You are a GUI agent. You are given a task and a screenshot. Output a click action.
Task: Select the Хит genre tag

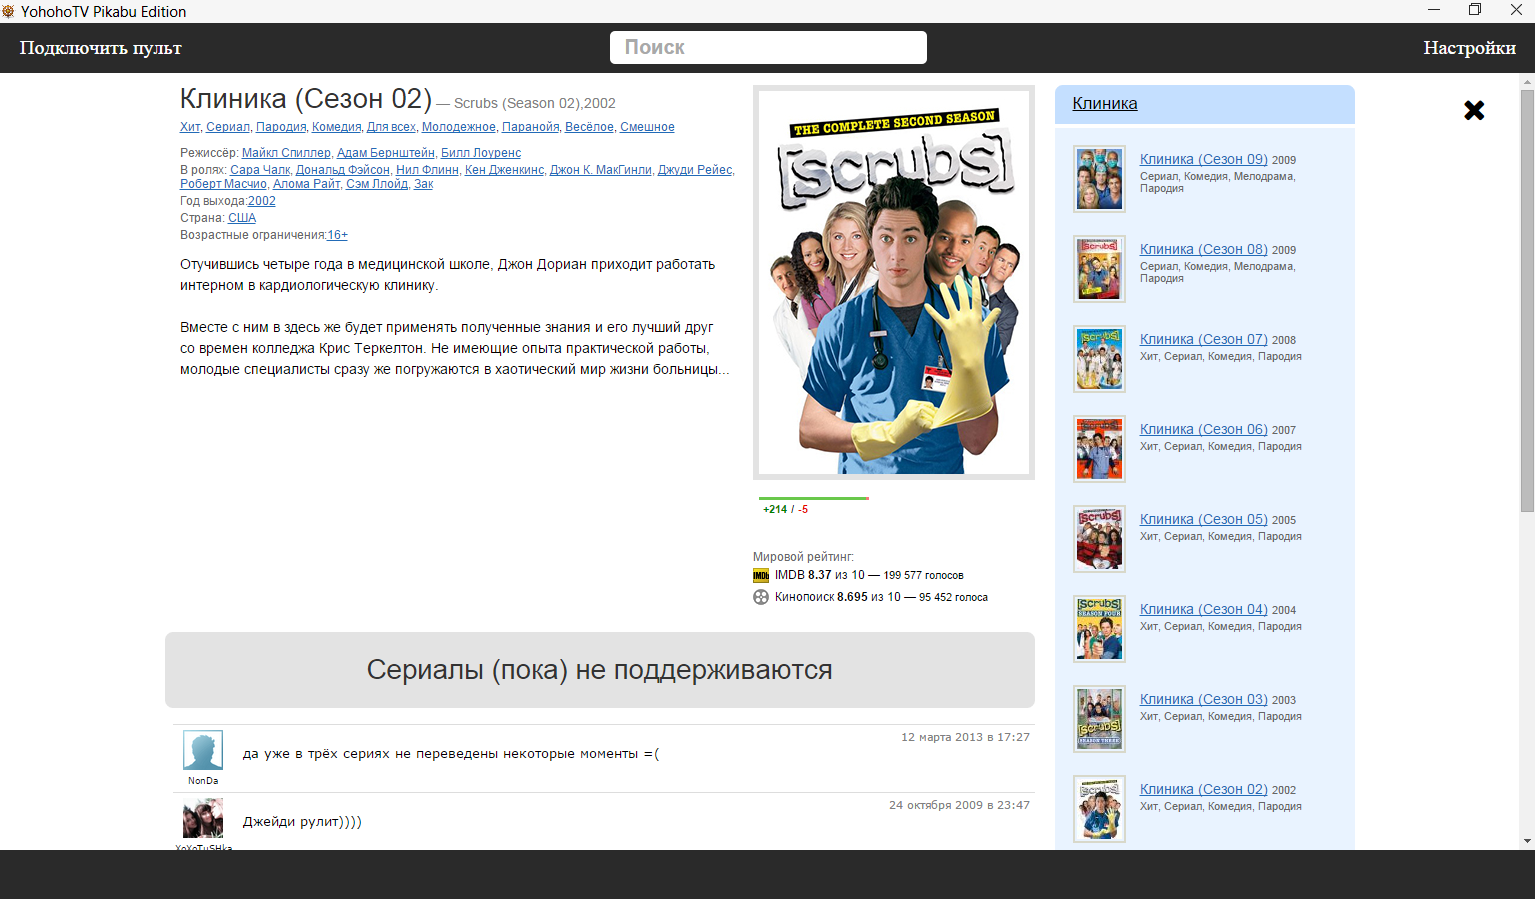coord(190,127)
